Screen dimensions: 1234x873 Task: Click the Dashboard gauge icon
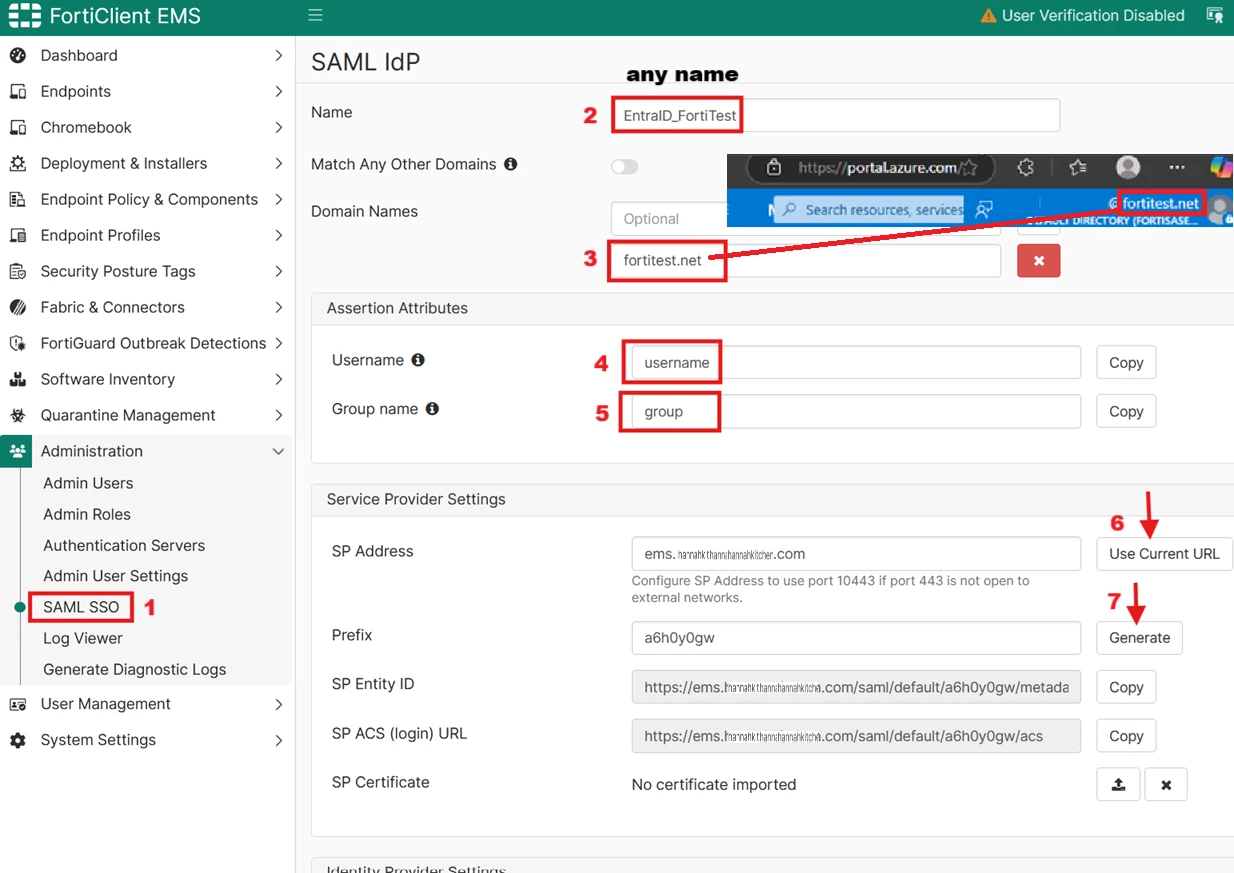18,56
